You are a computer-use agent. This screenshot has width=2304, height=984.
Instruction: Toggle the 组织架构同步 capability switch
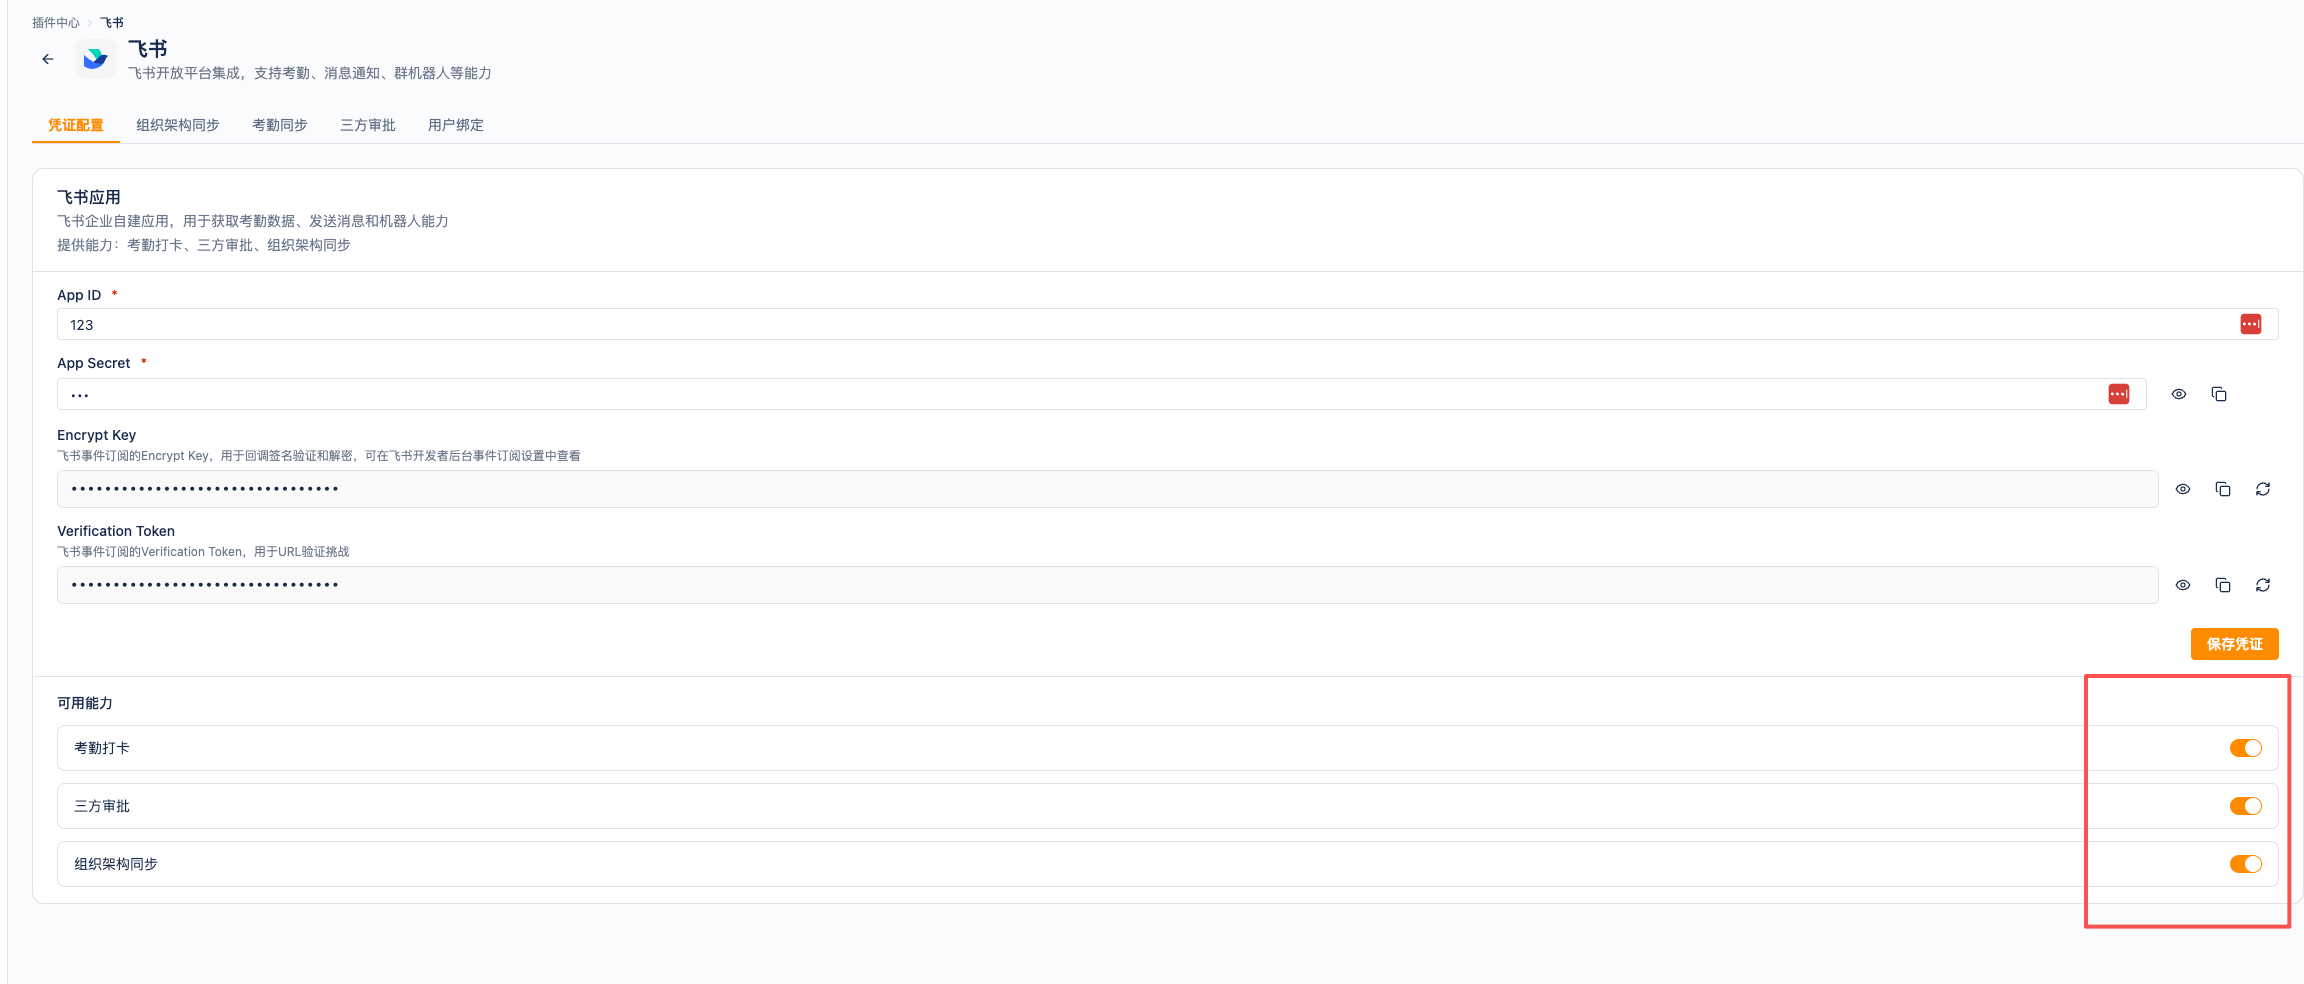pyautogui.click(x=2245, y=864)
